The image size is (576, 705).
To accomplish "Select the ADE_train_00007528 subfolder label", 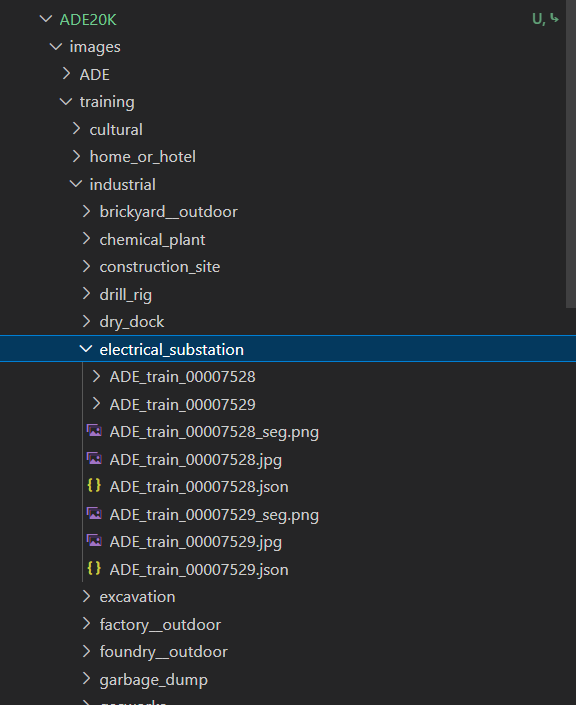I will click(x=183, y=377).
